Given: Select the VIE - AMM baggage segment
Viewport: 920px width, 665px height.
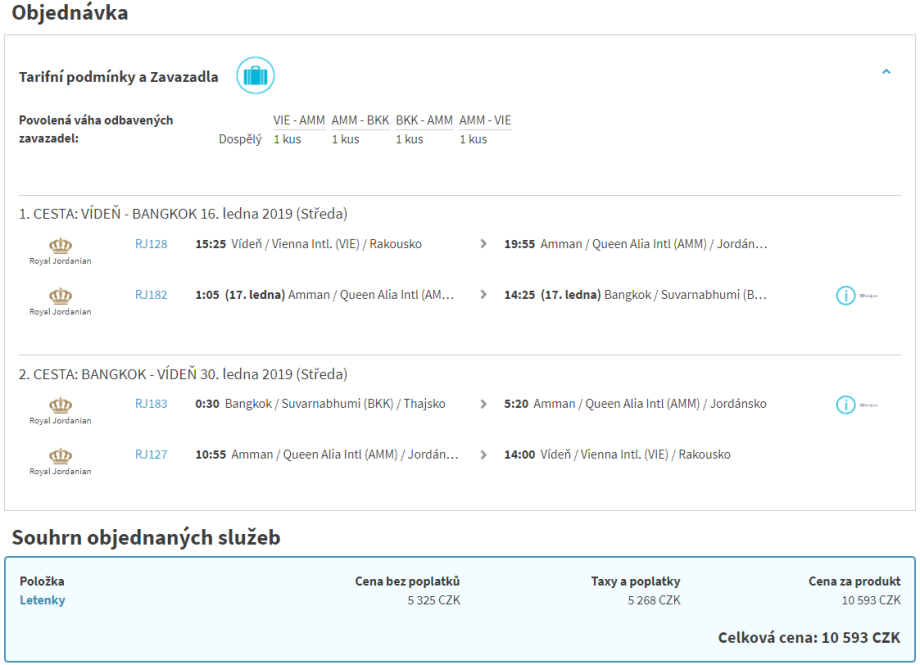Looking at the screenshot, I should [x=299, y=120].
